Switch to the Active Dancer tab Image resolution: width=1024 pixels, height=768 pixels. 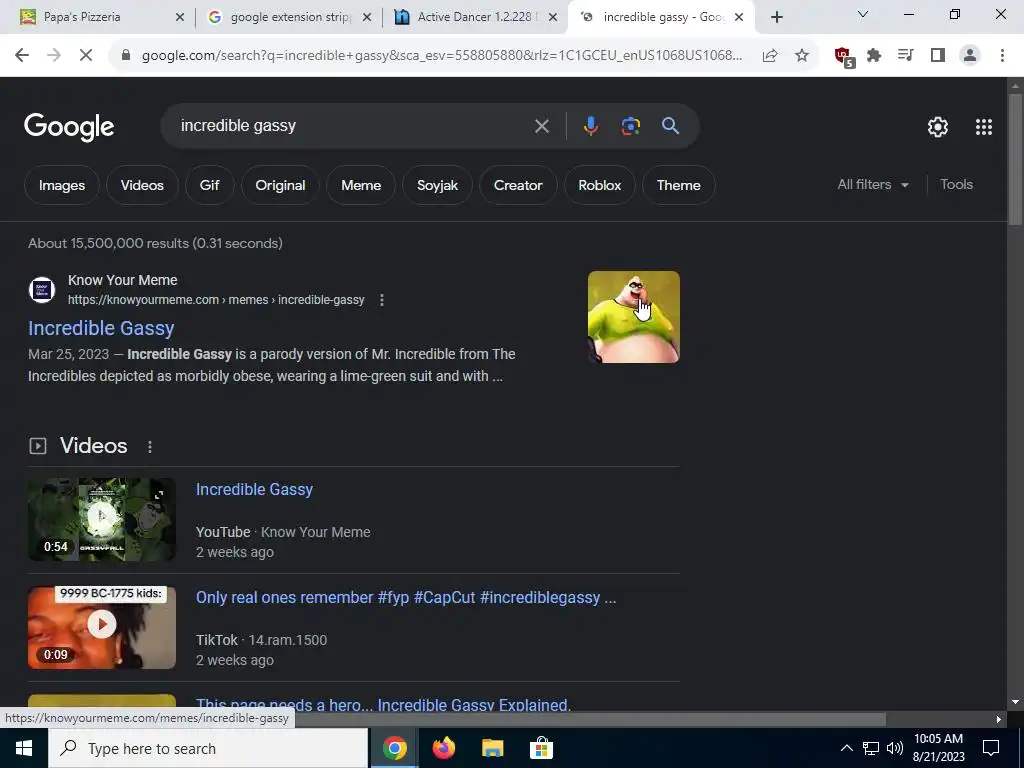[x=475, y=17]
